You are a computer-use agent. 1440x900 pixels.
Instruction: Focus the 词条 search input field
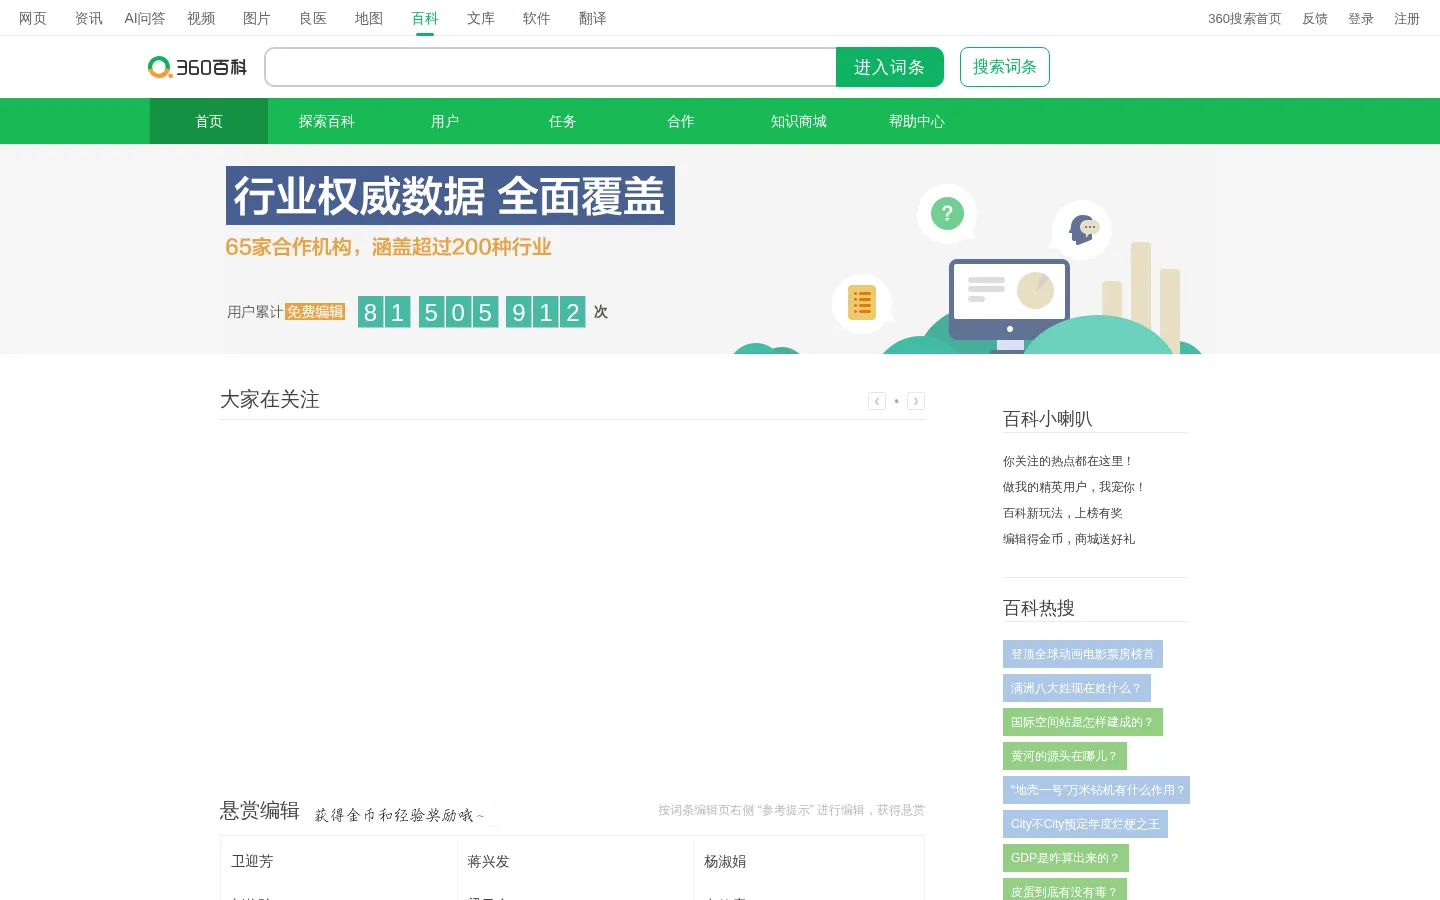550,67
